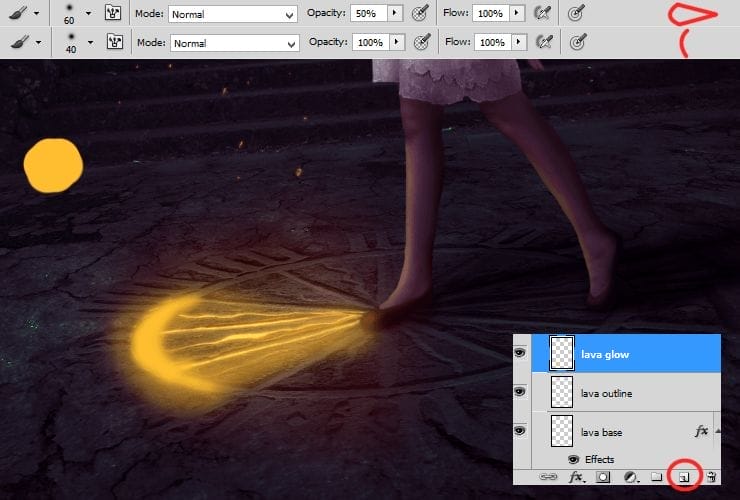The image size is (740, 500).
Task: Create a new group folder icon
Action: (x=657, y=476)
